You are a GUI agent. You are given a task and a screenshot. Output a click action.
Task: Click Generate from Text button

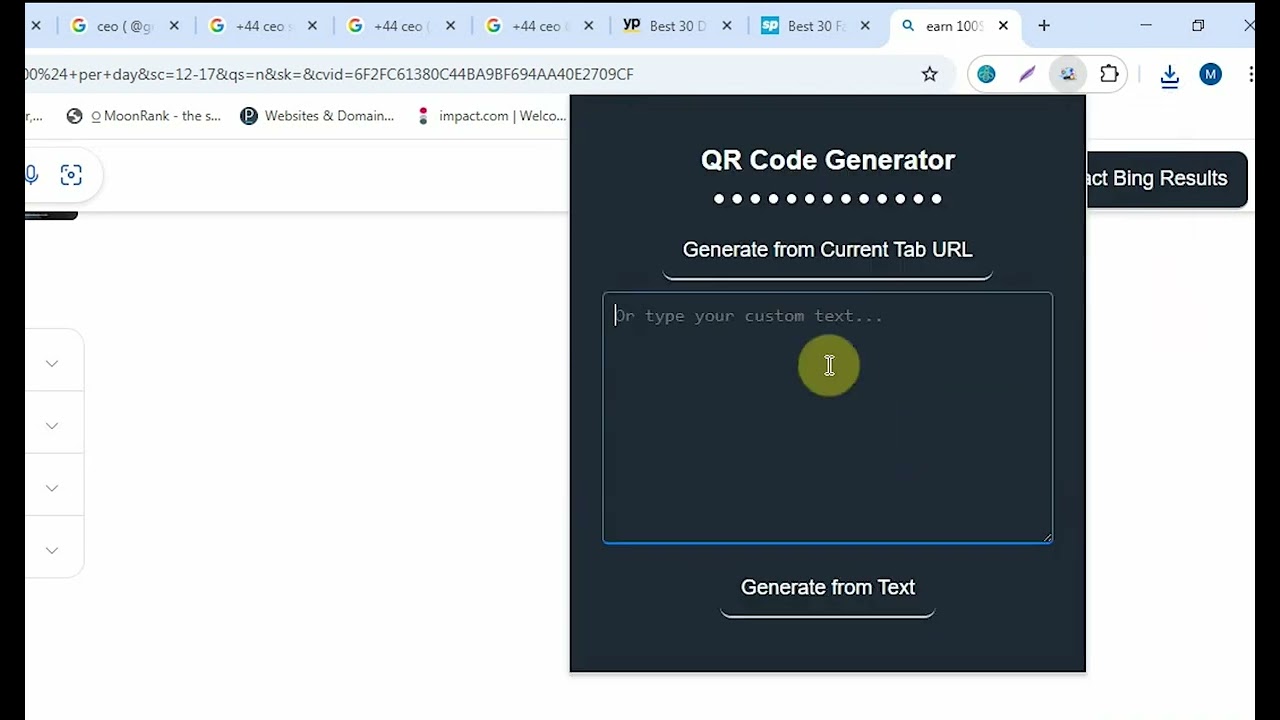click(x=827, y=588)
